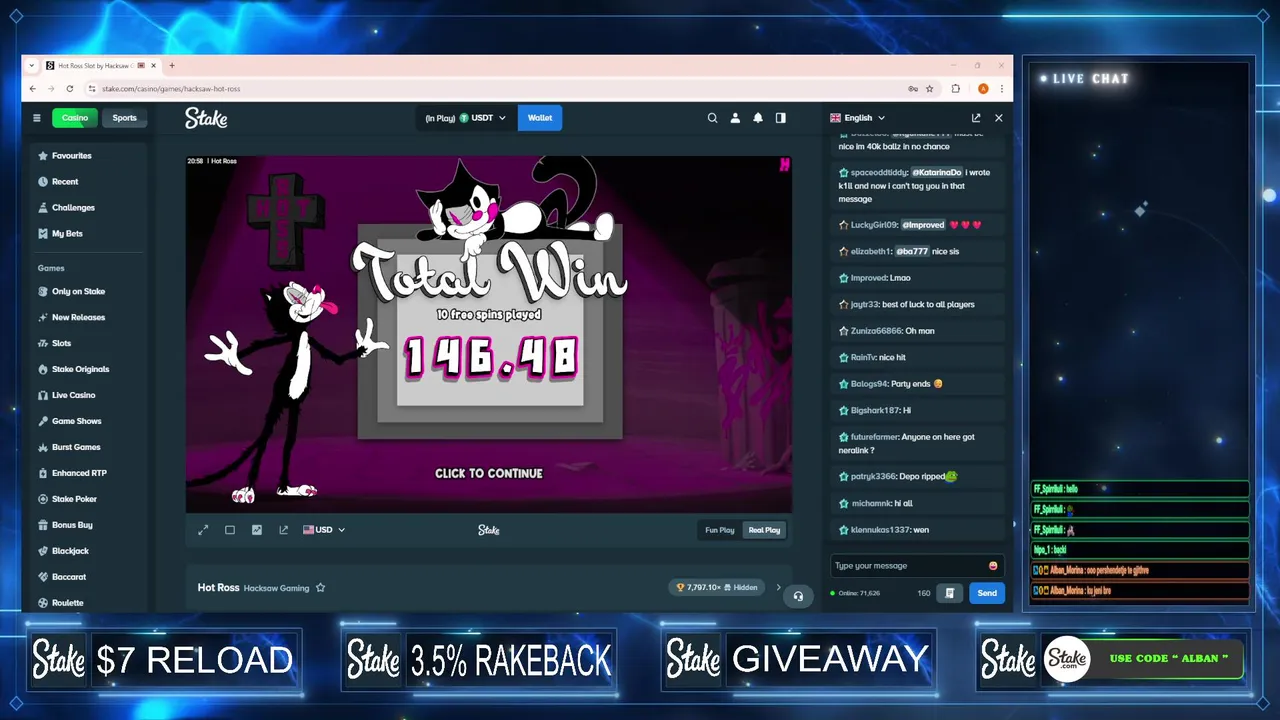
Task: Bookmark this page star icon
Action: [x=929, y=89]
